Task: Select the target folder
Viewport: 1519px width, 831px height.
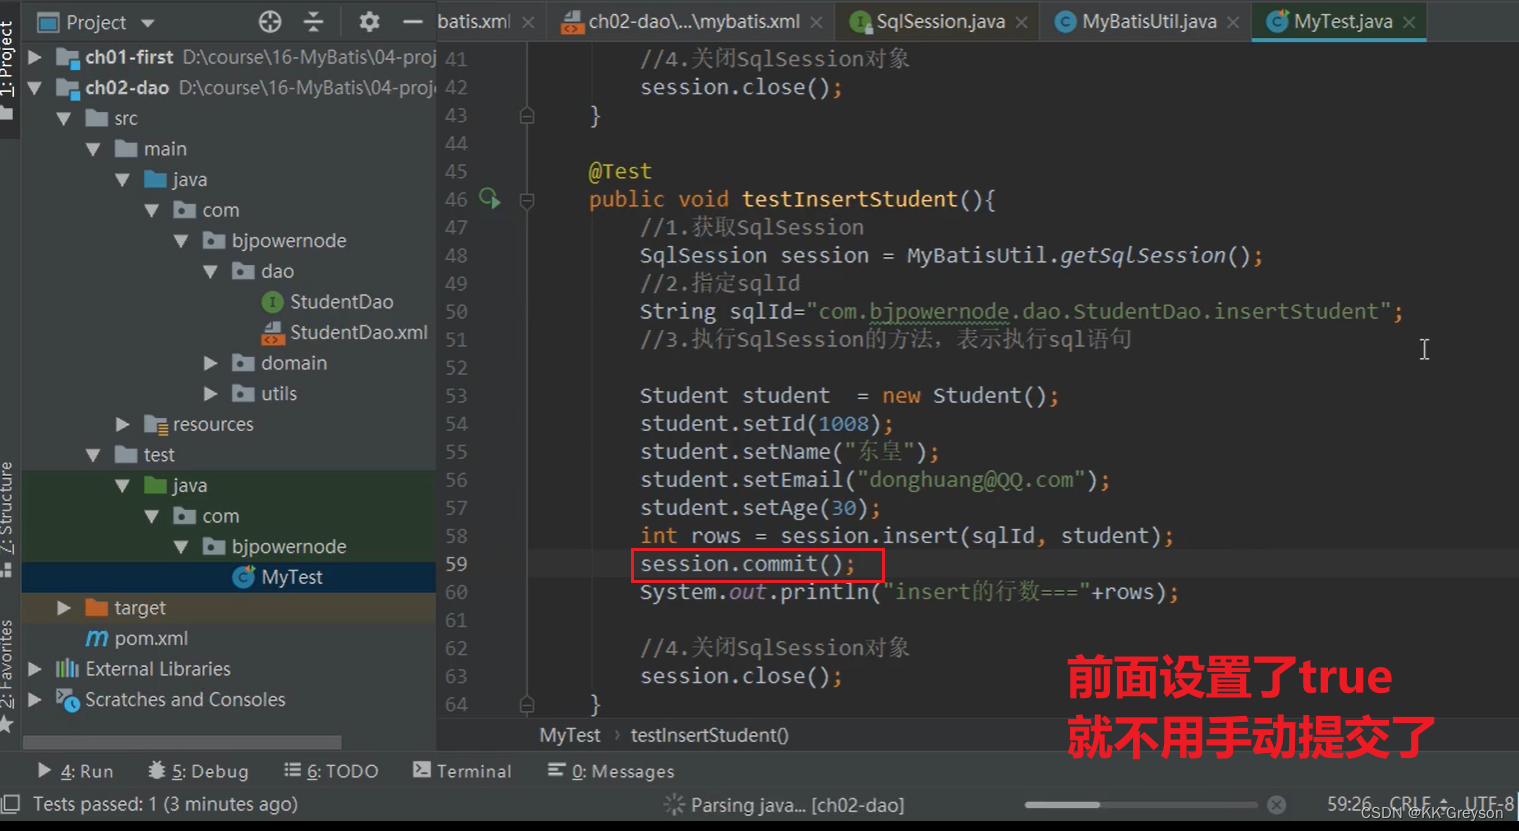Action: (x=125, y=608)
